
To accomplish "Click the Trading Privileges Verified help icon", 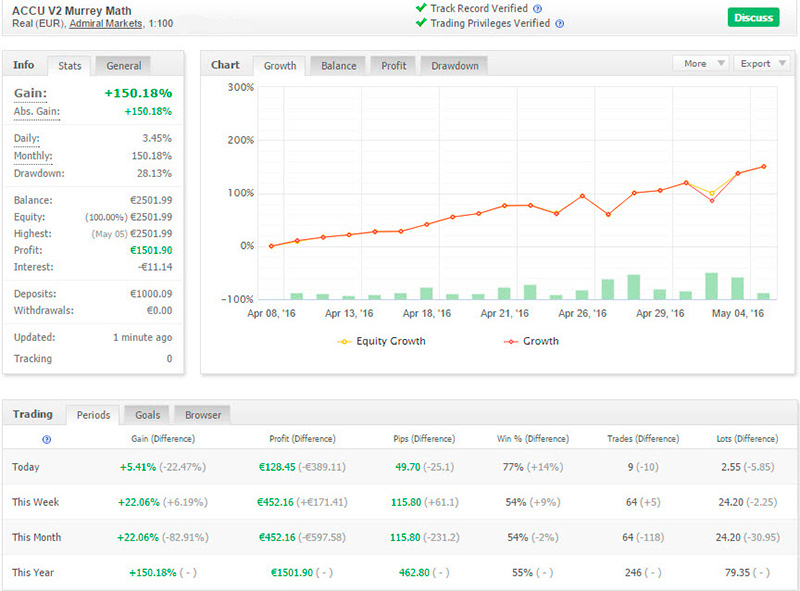I will [560, 23].
